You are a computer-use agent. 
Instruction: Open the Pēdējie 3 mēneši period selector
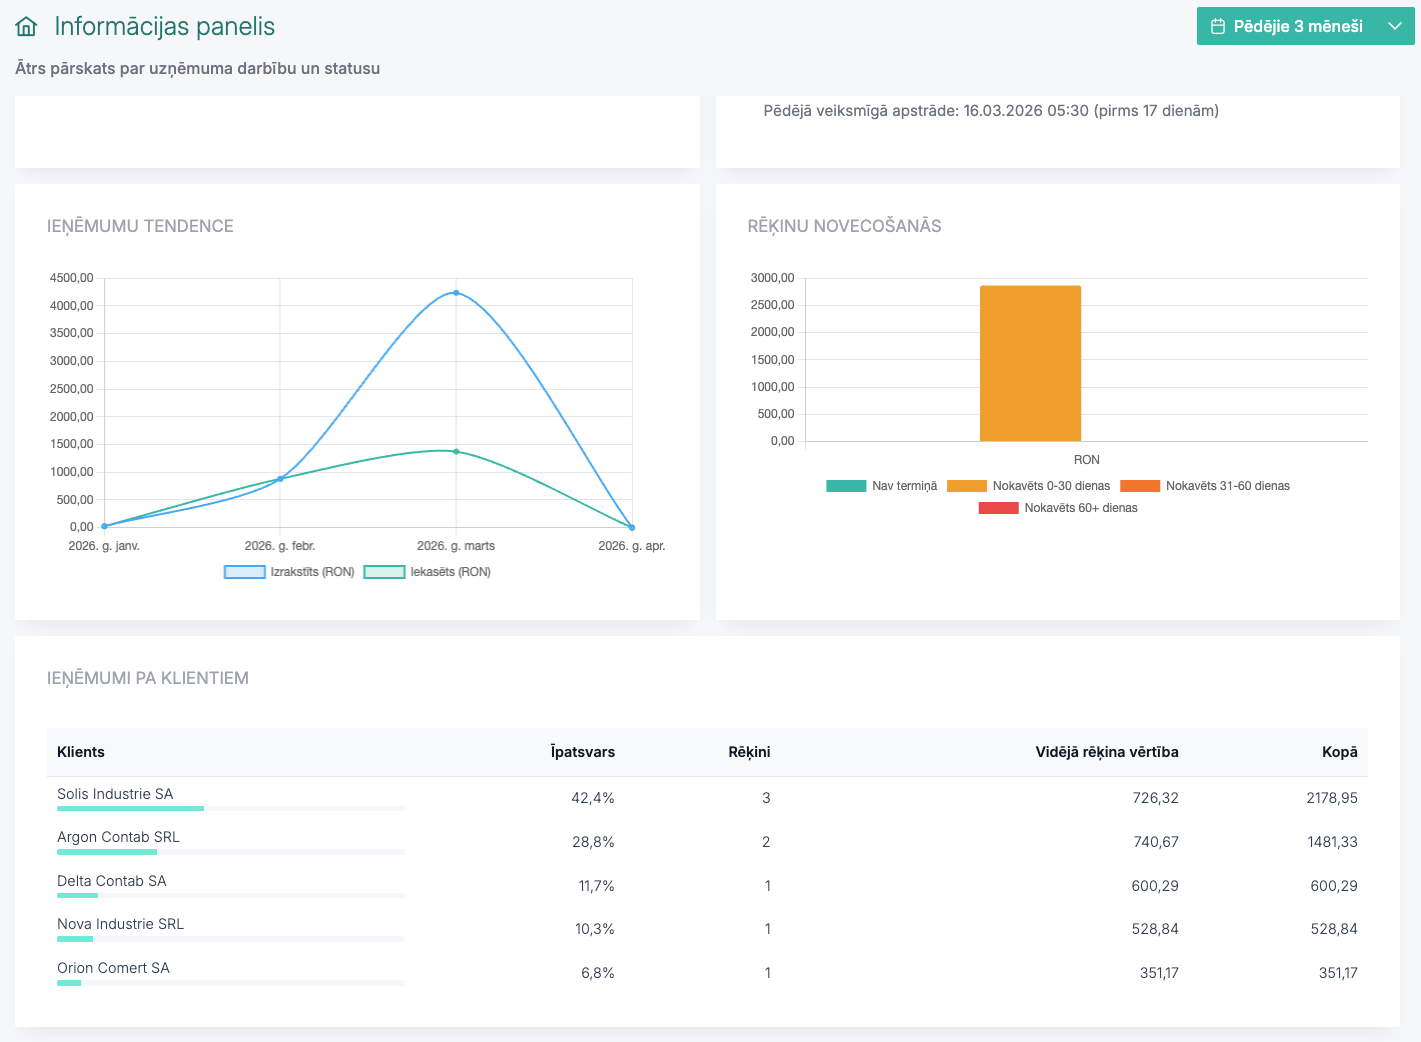point(1297,27)
